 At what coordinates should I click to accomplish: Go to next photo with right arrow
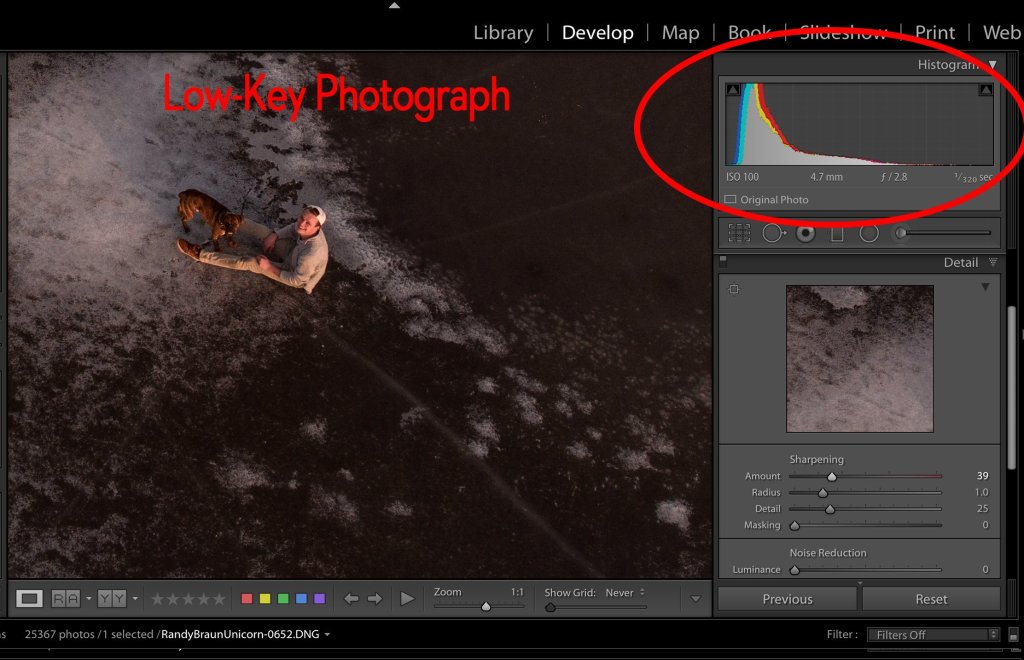pos(375,598)
